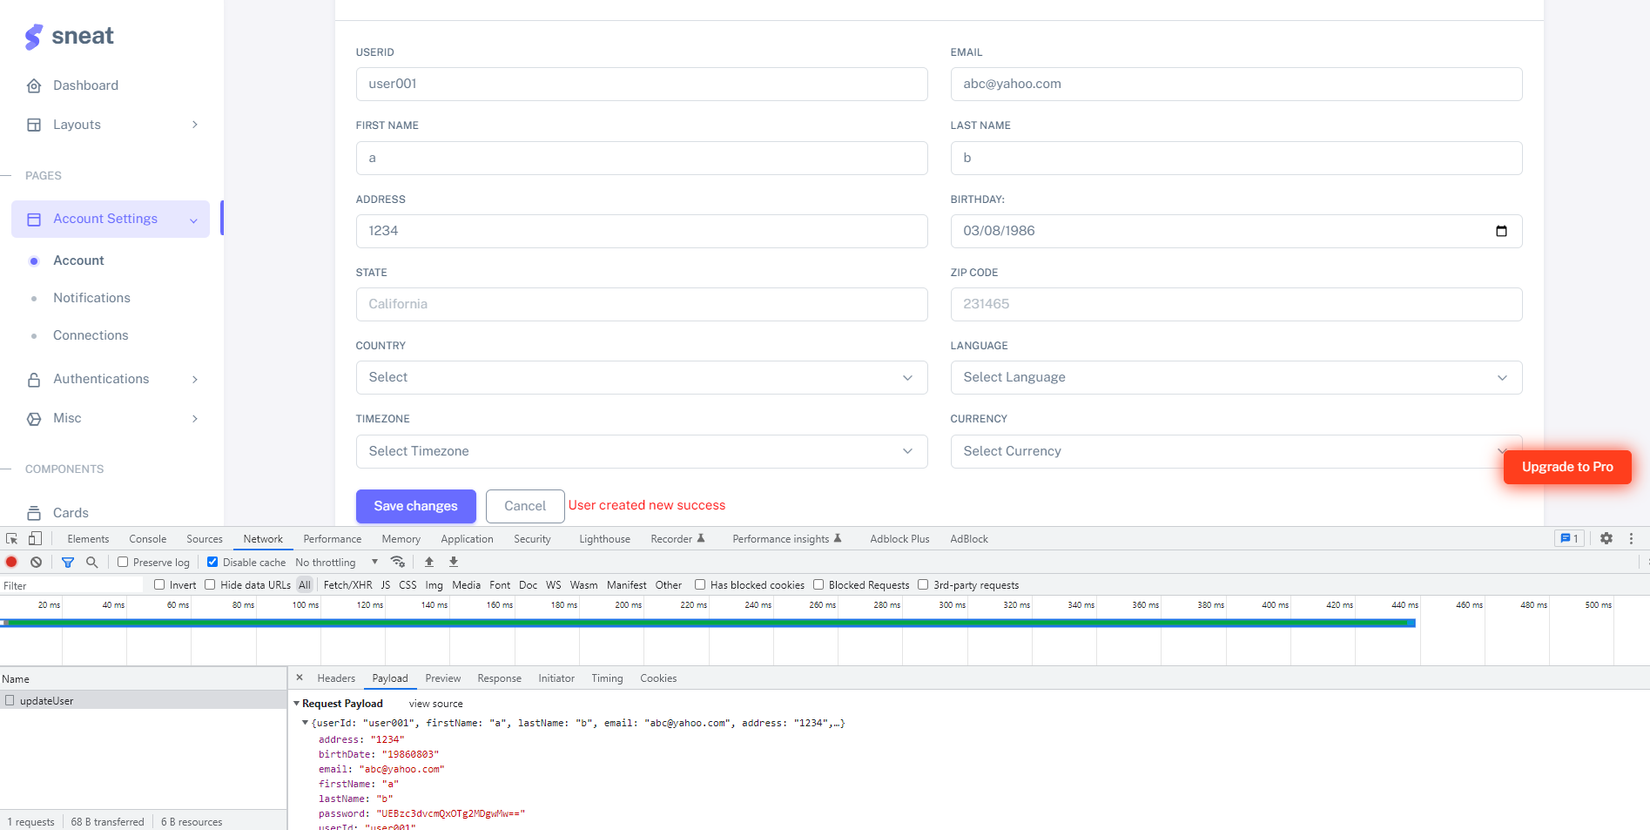Open the birthday calendar picker icon
1650x830 pixels.
(1501, 231)
